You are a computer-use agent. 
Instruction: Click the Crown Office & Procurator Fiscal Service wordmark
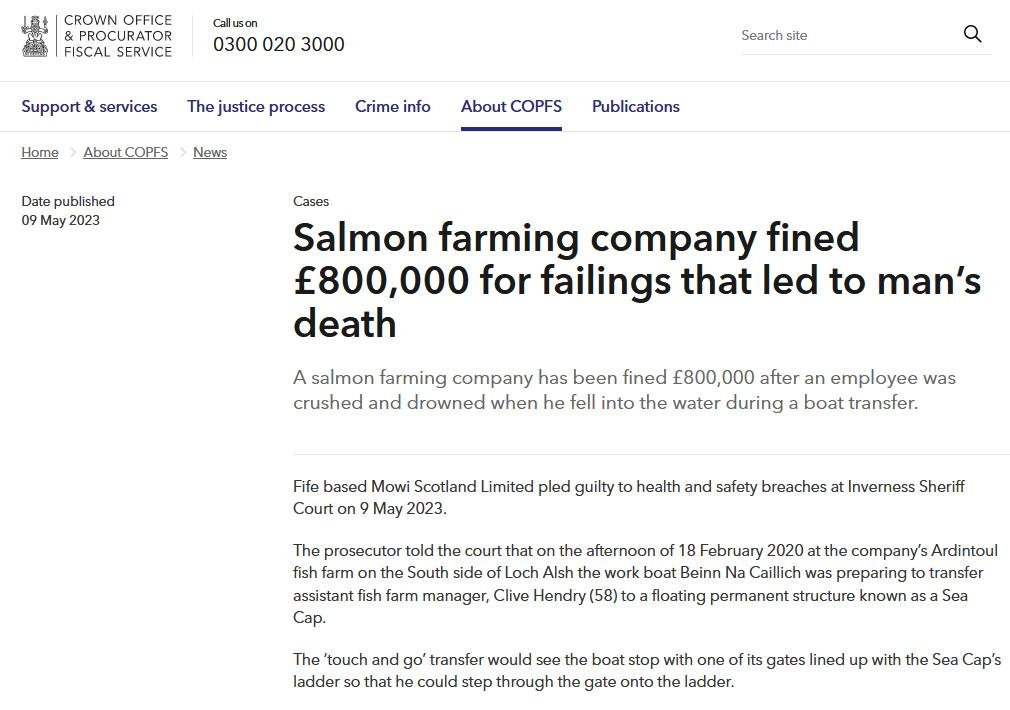coord(118,36)
